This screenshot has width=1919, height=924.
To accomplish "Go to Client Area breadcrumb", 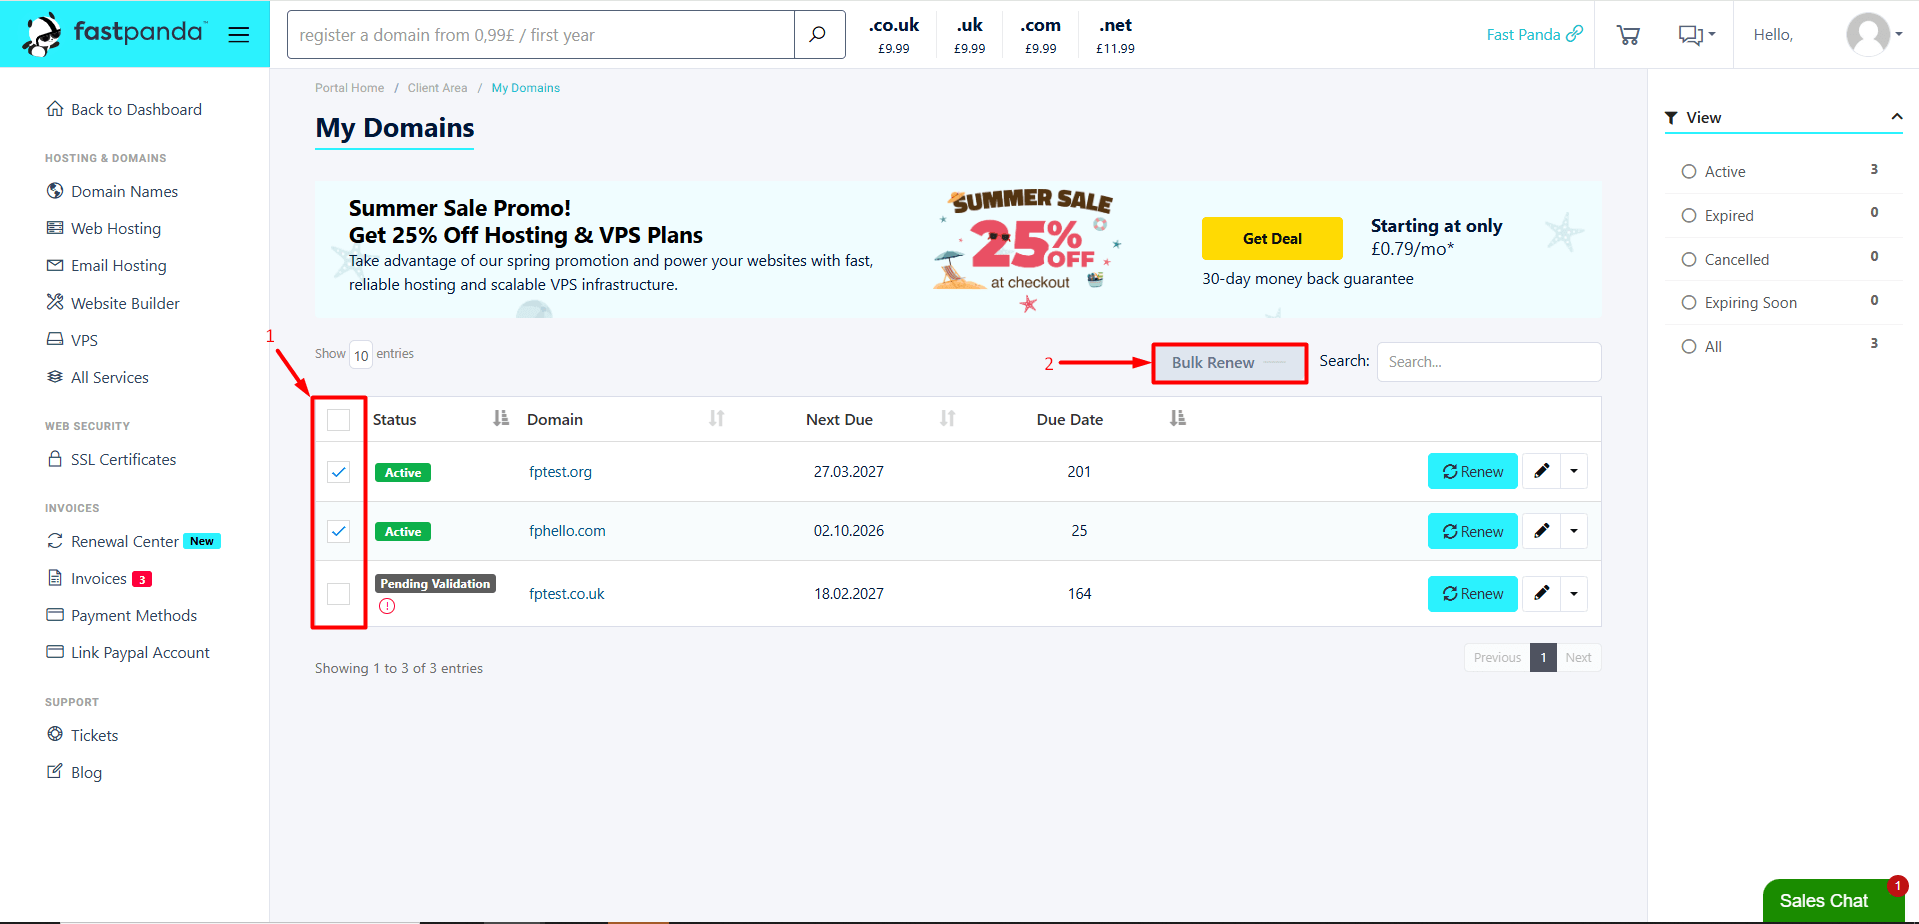I will [438, 88].
